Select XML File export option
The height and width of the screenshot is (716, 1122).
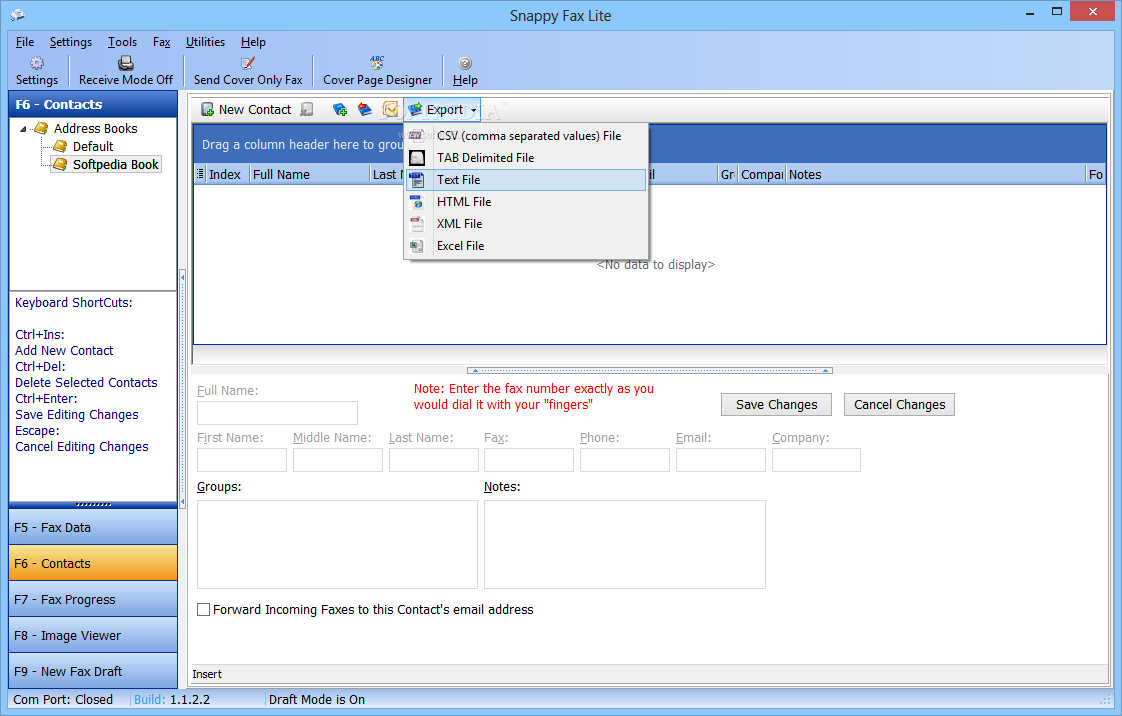tap(527, 224)
